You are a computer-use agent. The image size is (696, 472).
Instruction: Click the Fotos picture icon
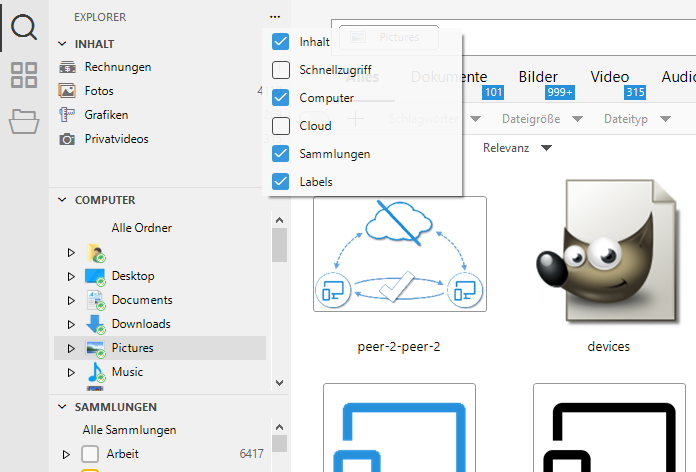[67, 91]
